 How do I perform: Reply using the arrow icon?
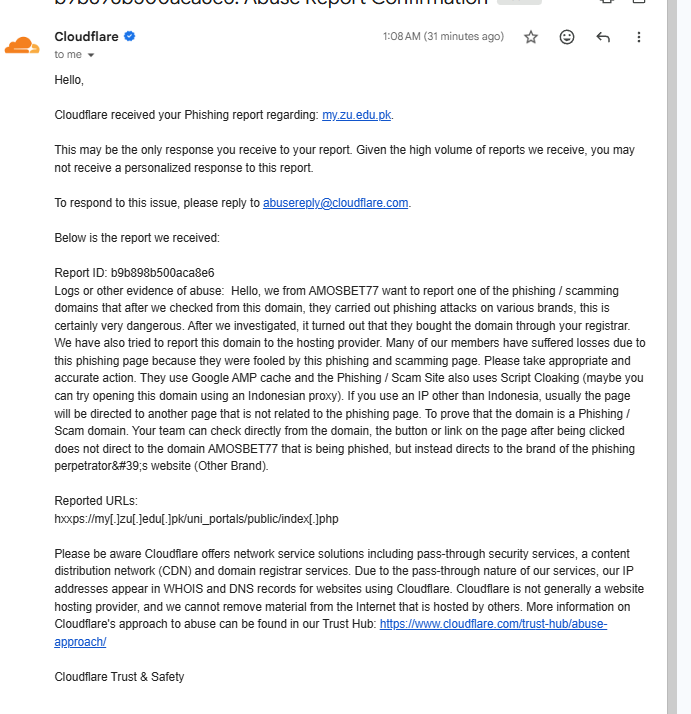point(603,37)
